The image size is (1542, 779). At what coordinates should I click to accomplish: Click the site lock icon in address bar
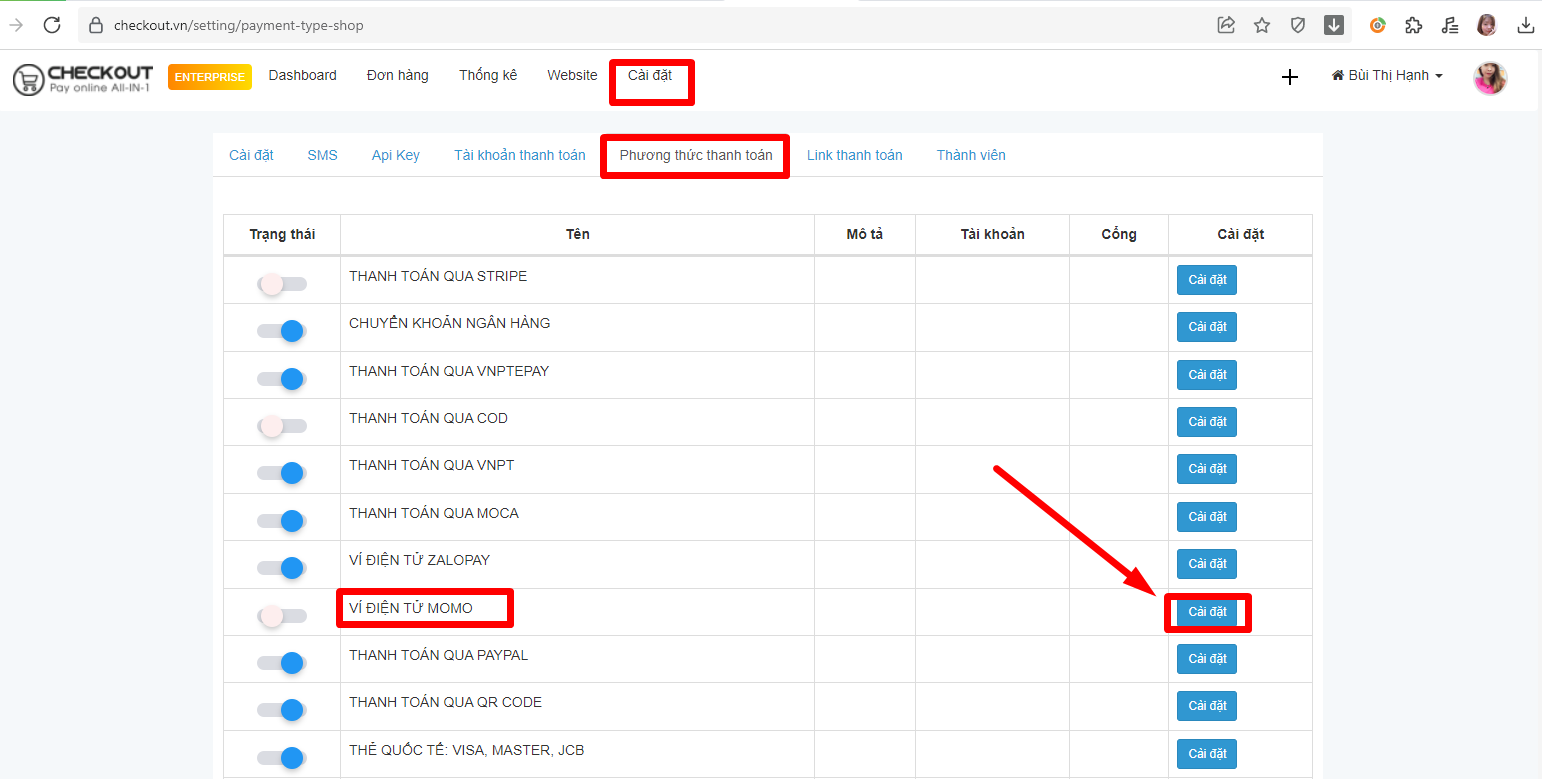pos(96,25)
